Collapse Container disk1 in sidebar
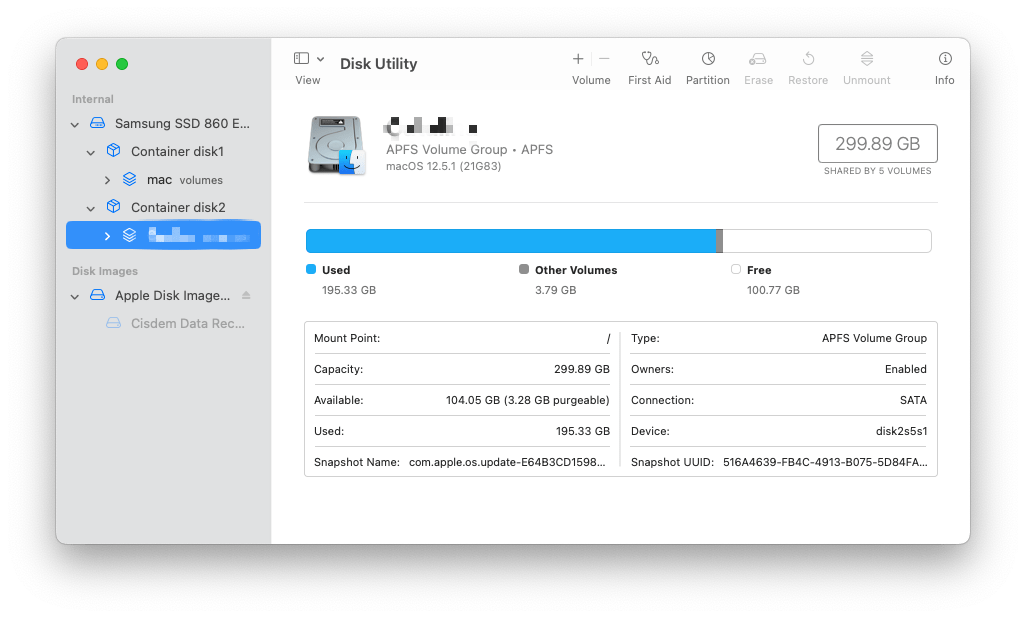 point(91,152)
